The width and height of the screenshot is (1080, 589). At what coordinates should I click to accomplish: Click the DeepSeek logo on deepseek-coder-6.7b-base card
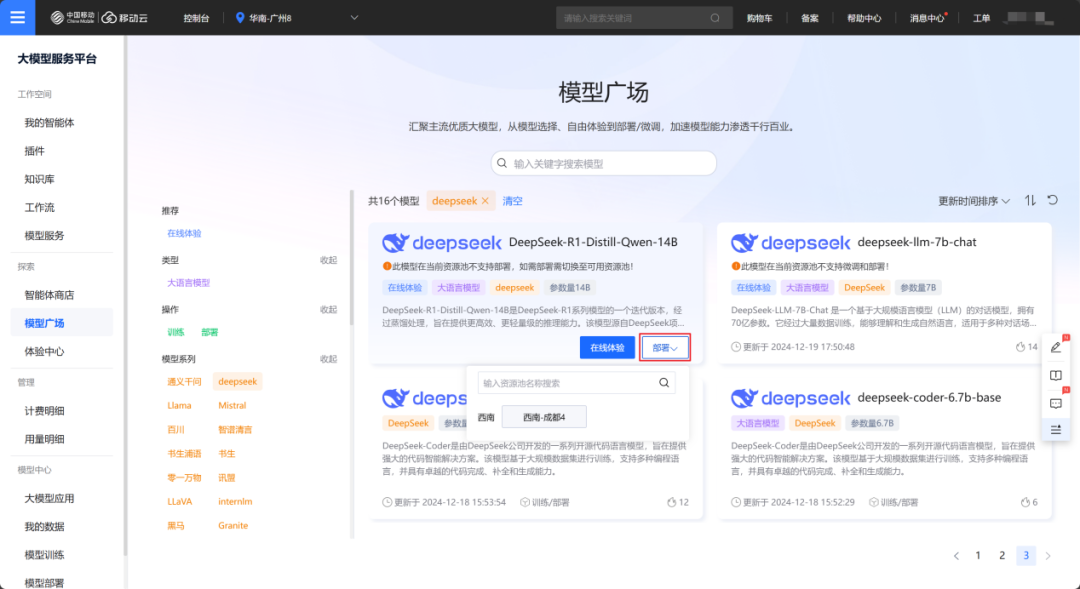click(791, 398)
